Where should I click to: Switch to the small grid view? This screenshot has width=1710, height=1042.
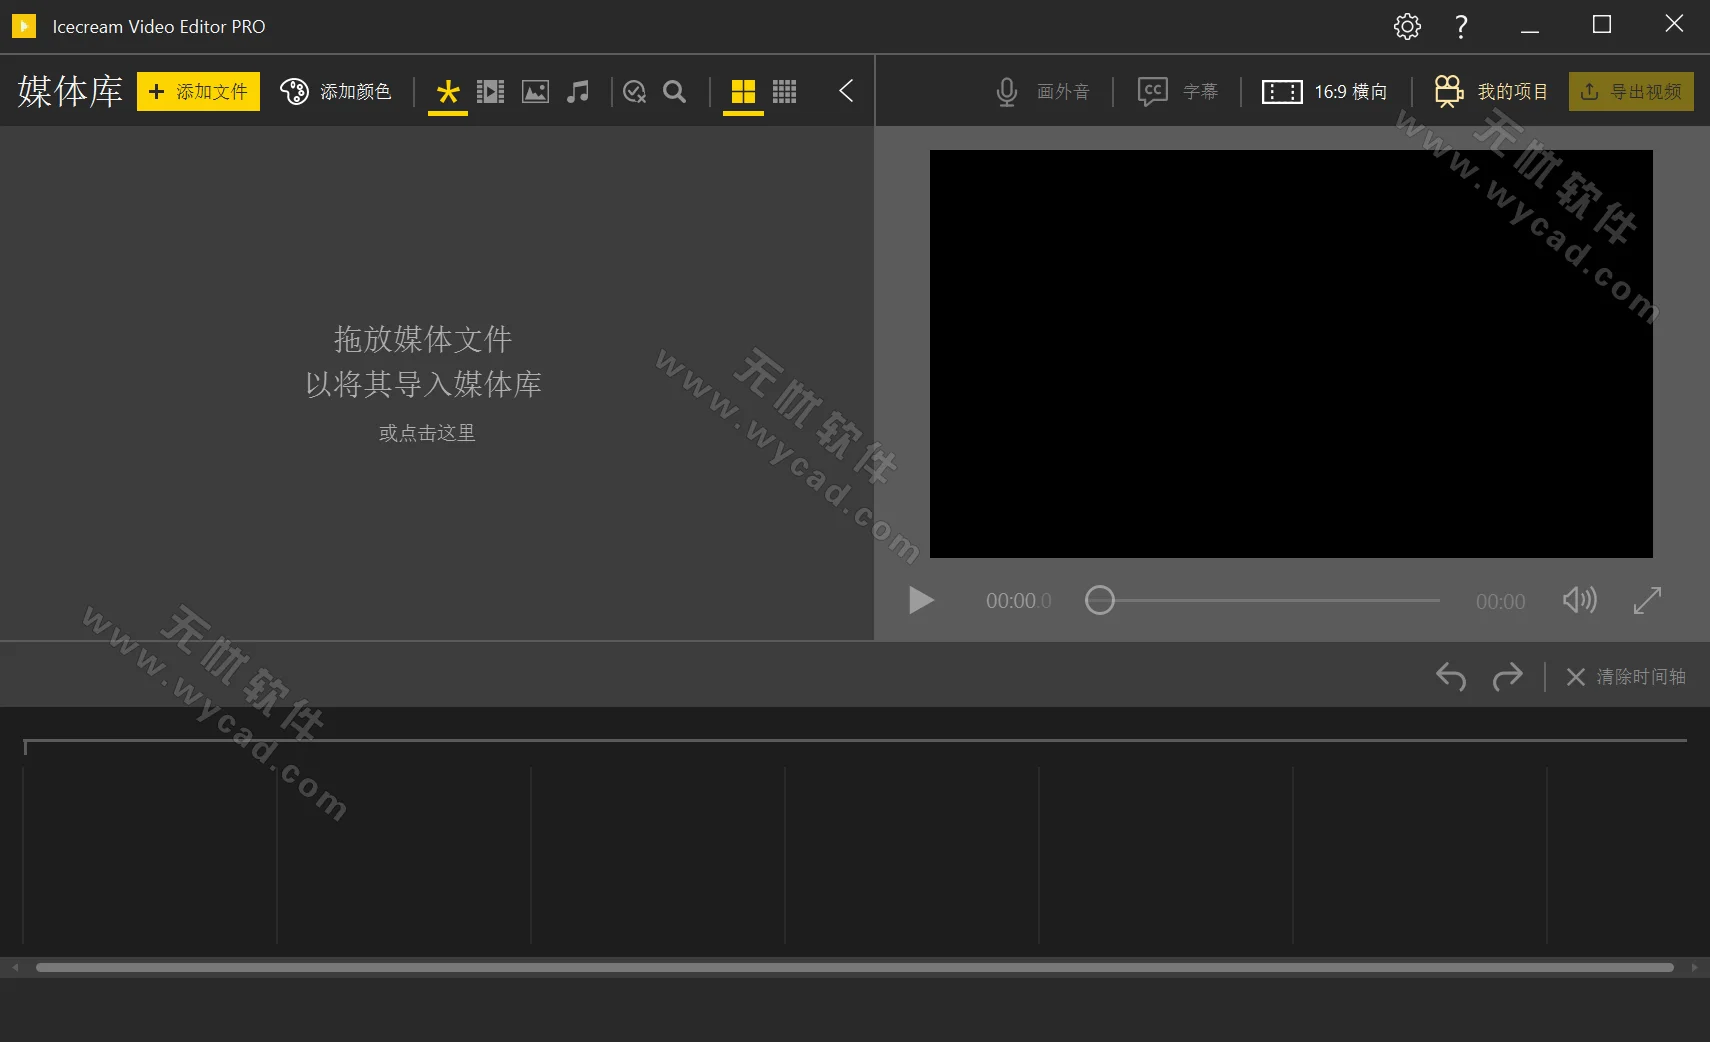[x=785, y=91]
